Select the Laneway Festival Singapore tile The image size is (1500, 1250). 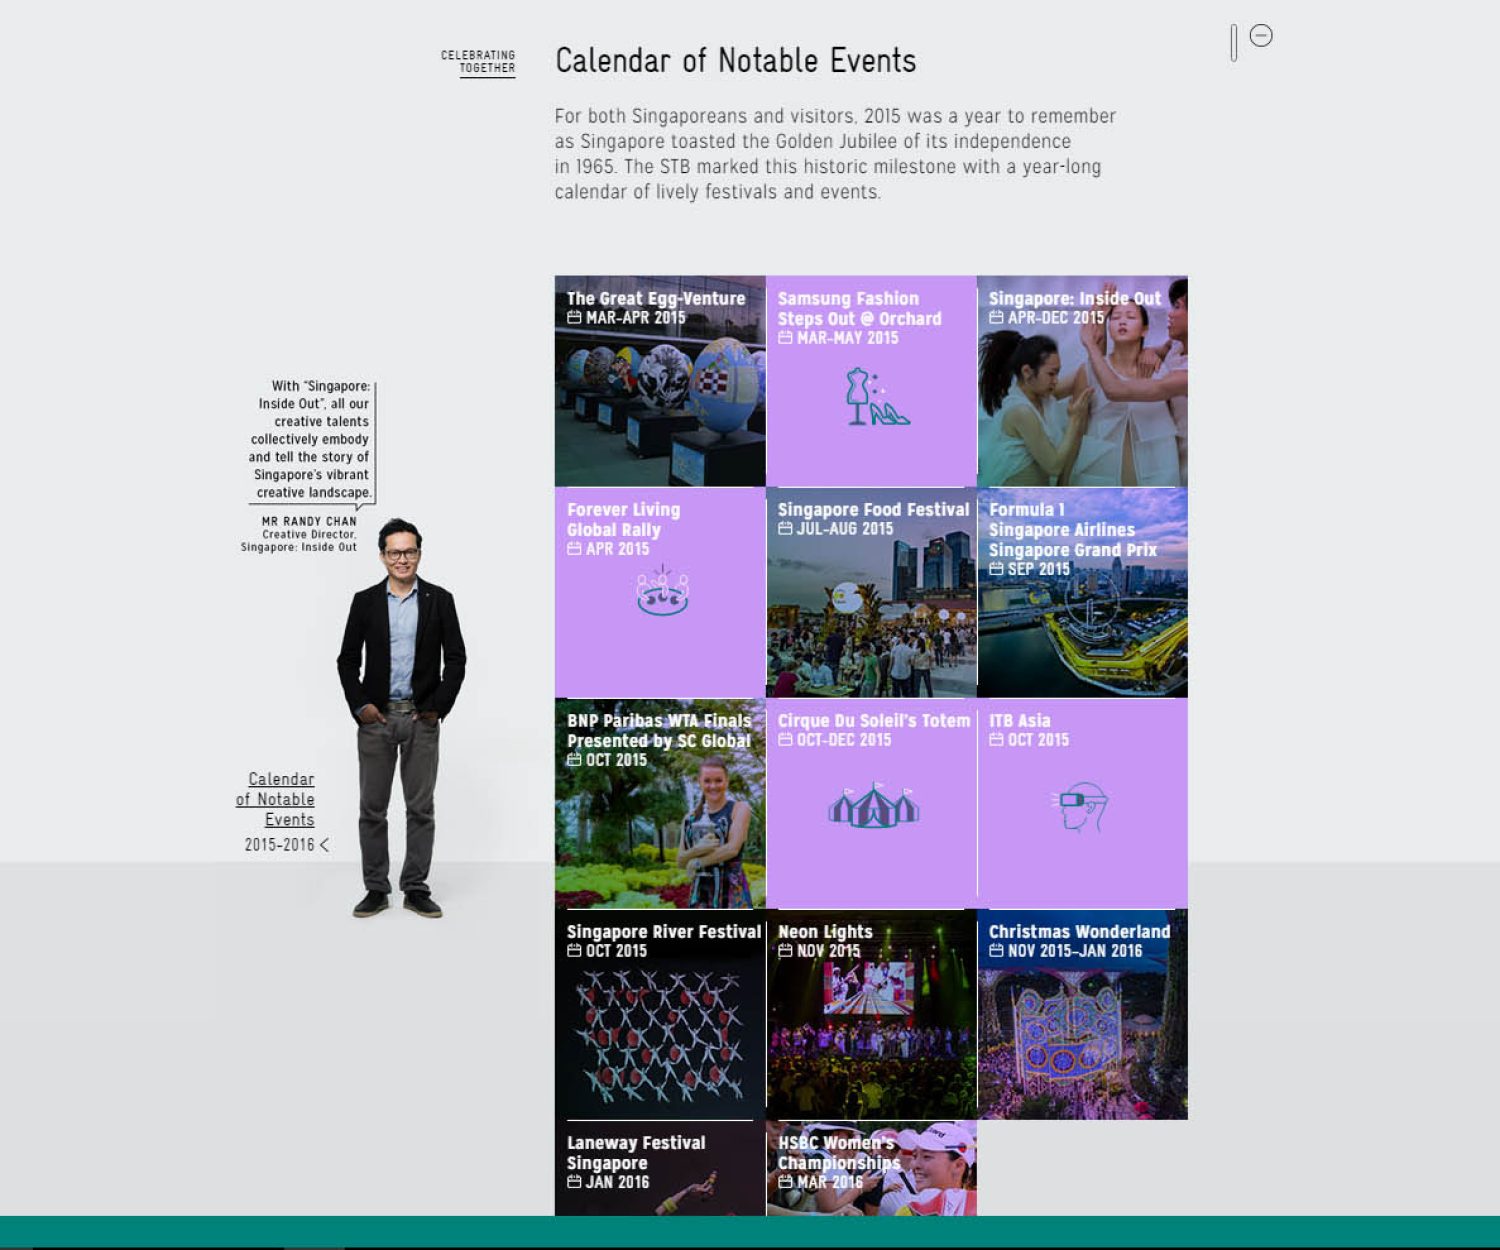pos(660,1168)
